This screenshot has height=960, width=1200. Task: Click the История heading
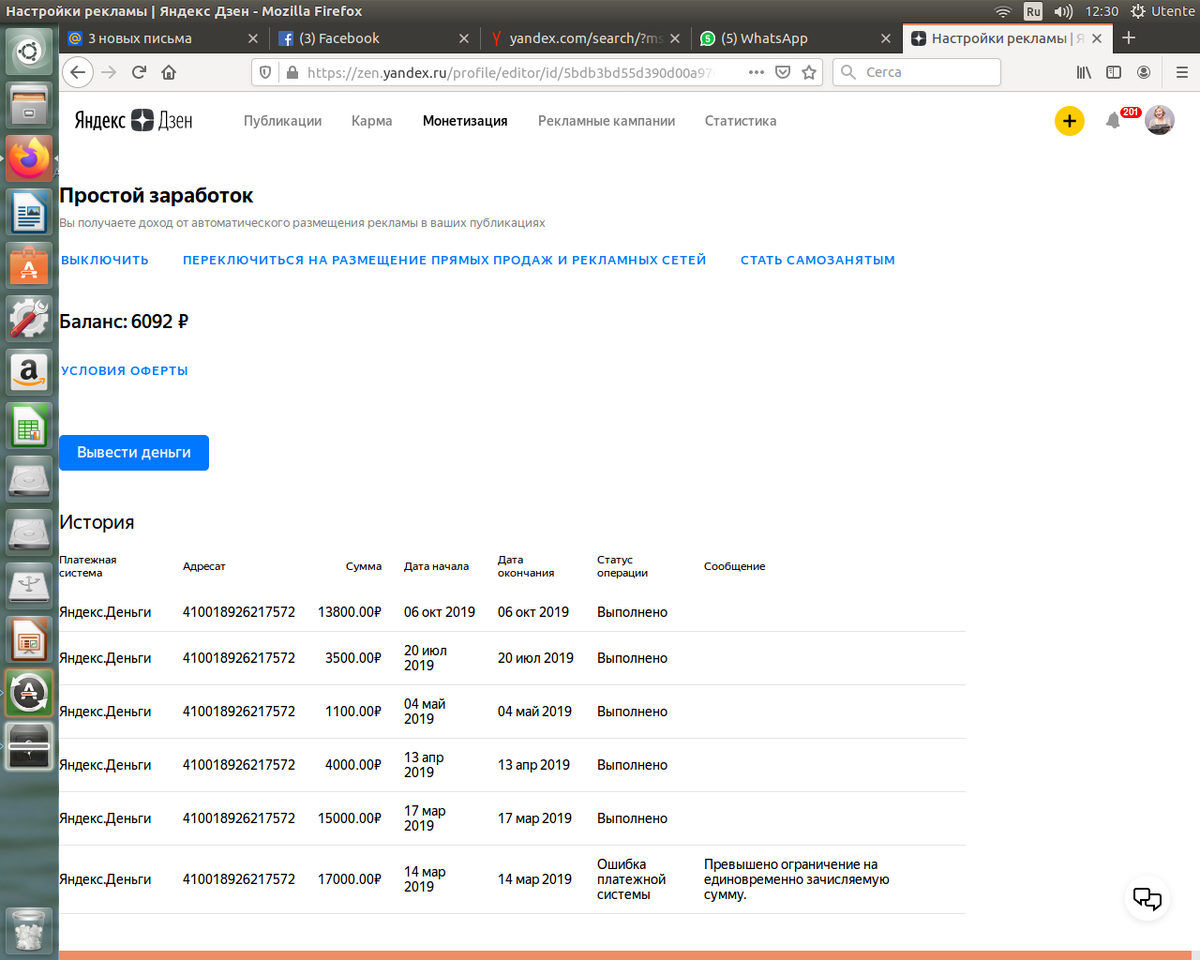(x=97, y=522)
